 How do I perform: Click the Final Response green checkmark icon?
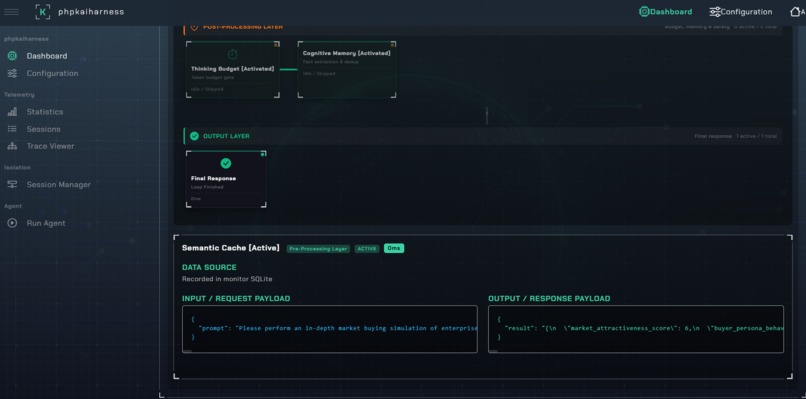(x=226, y=163)
